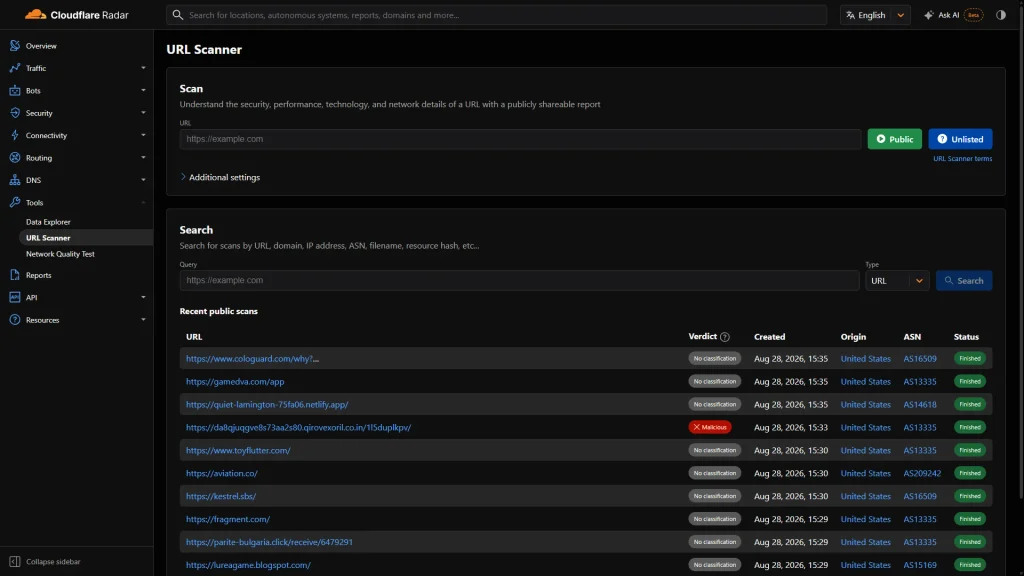Expand the Bots menu chevron

pyautogui.click(x=143, y=91)
